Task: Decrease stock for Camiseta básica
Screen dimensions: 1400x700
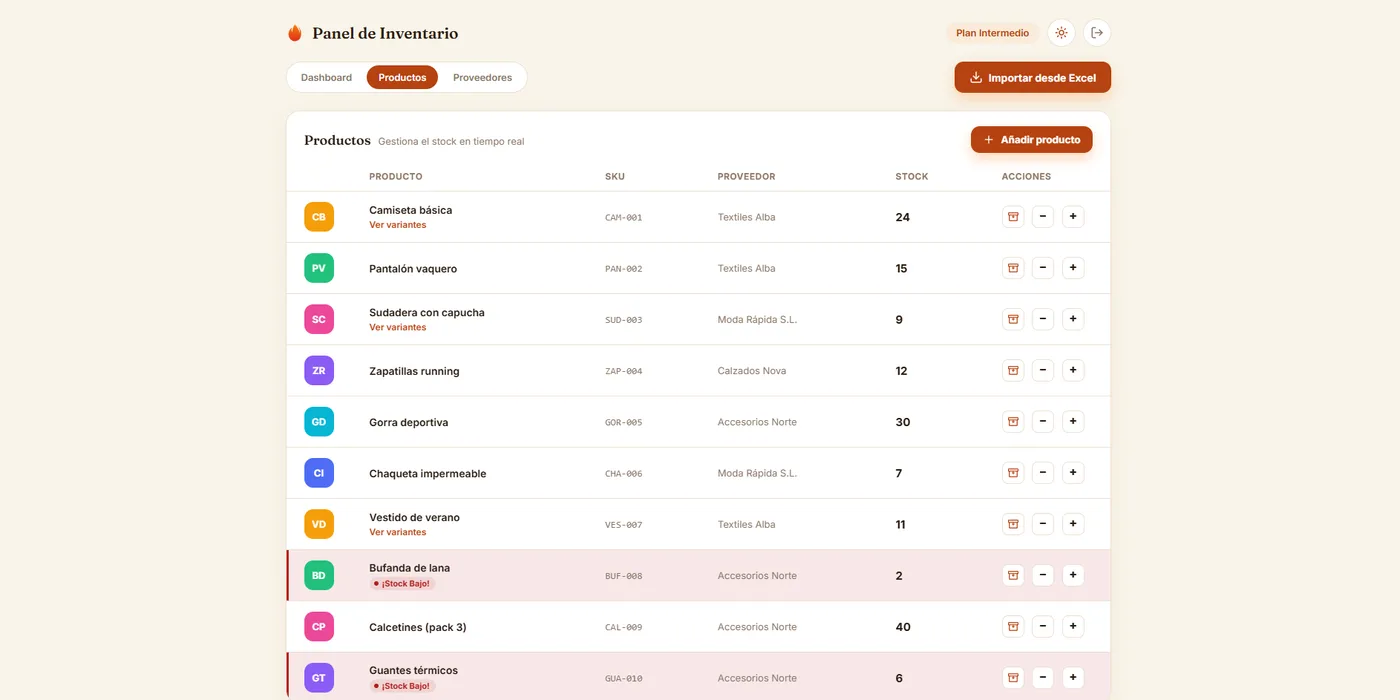Action: [1043, 216]
